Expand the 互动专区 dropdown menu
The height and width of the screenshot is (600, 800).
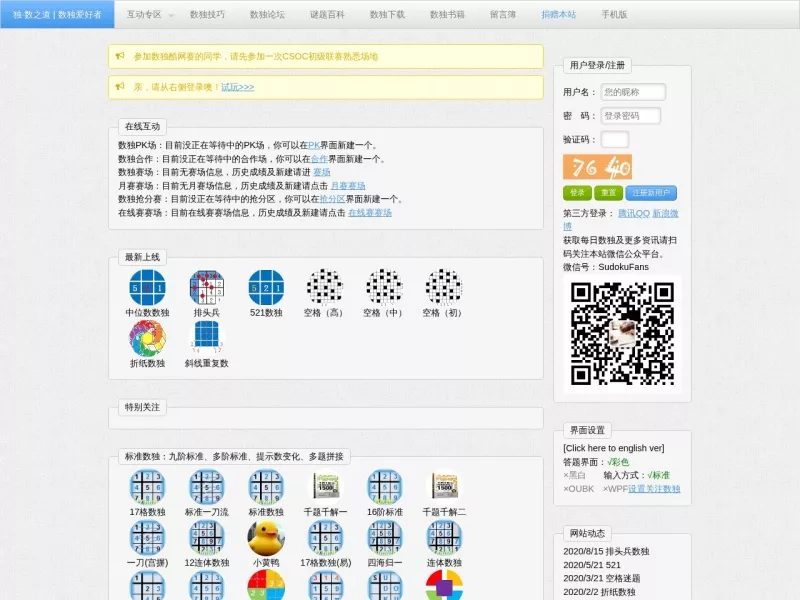click(150, 14)
